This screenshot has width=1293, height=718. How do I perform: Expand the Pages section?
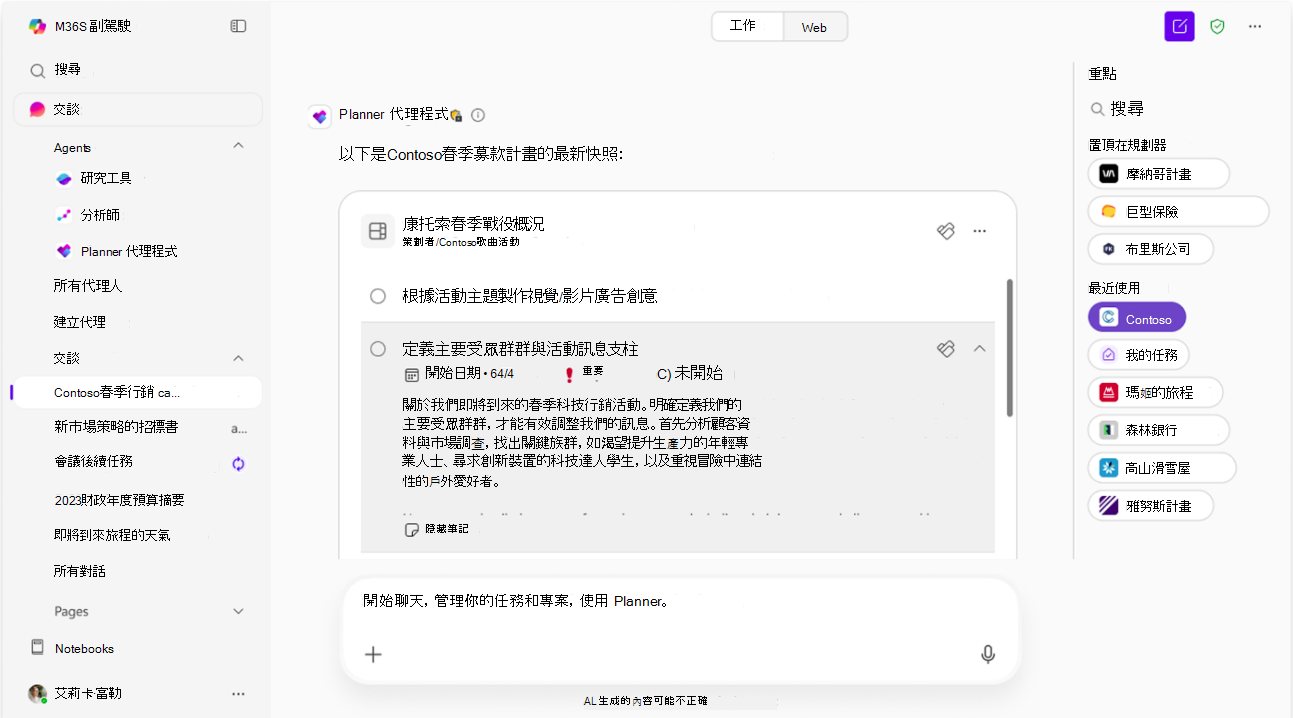(x=238, y=611)
